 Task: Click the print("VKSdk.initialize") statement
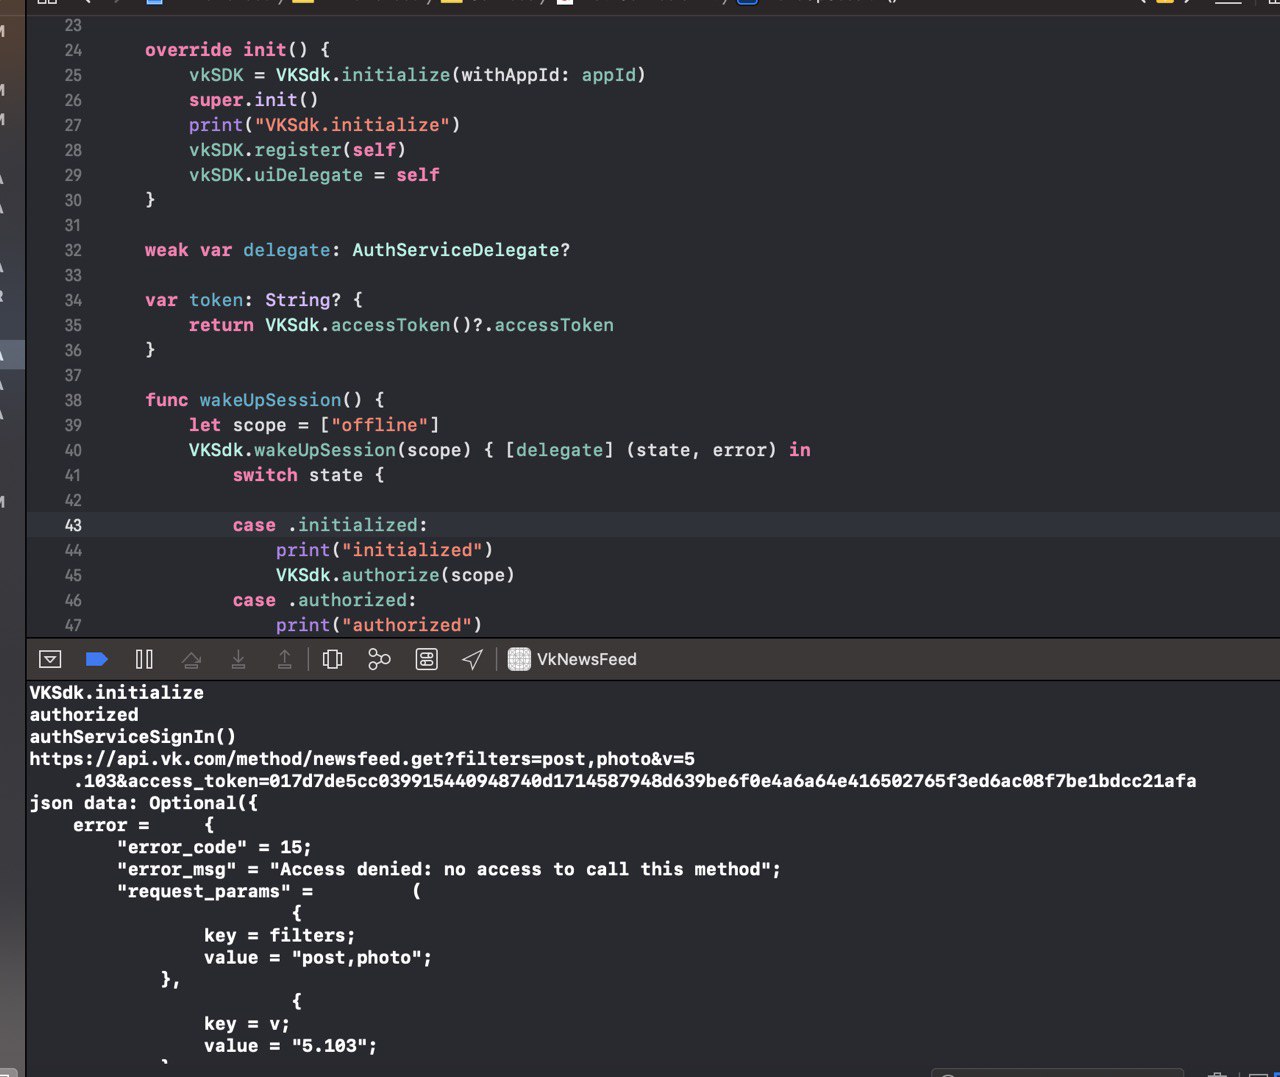click(x=325, y=125)
